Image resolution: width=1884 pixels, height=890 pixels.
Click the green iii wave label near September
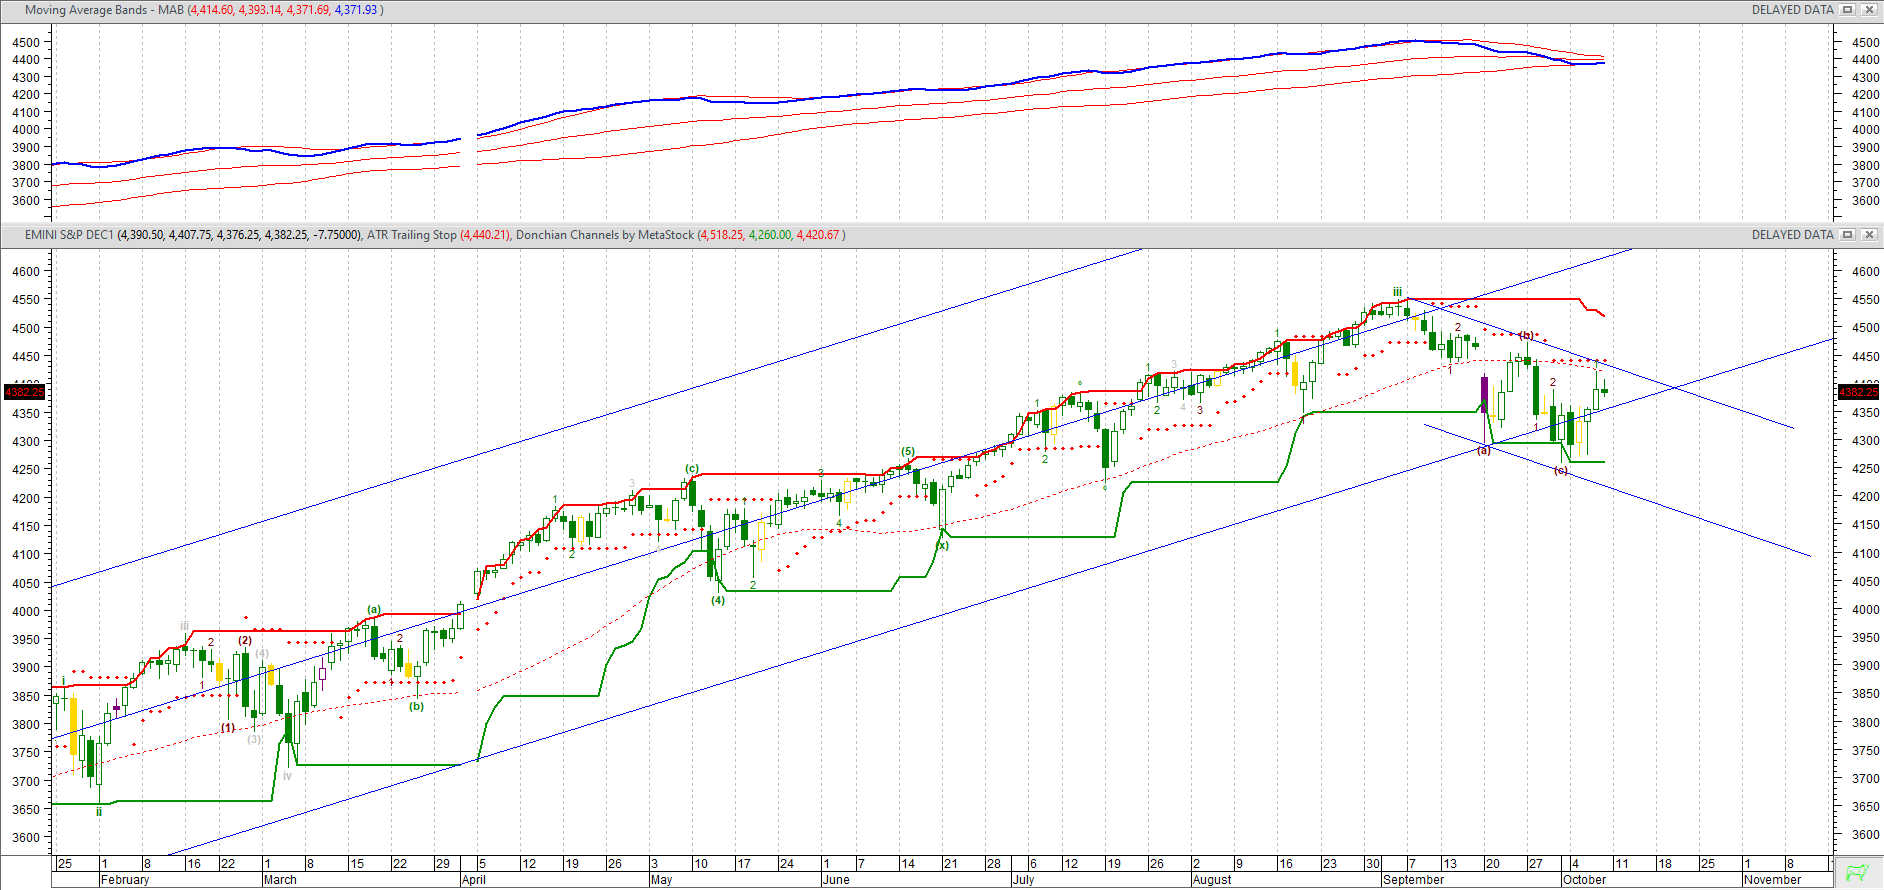point(1397,292)
